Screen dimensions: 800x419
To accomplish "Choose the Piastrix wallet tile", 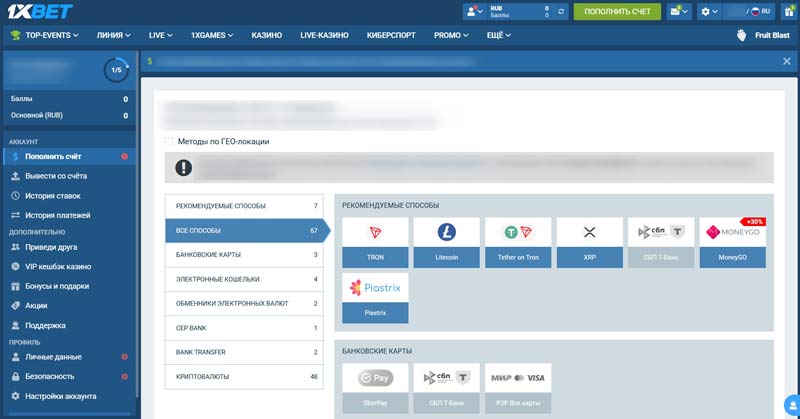I will pyautogui.click(x=375, y=297).
